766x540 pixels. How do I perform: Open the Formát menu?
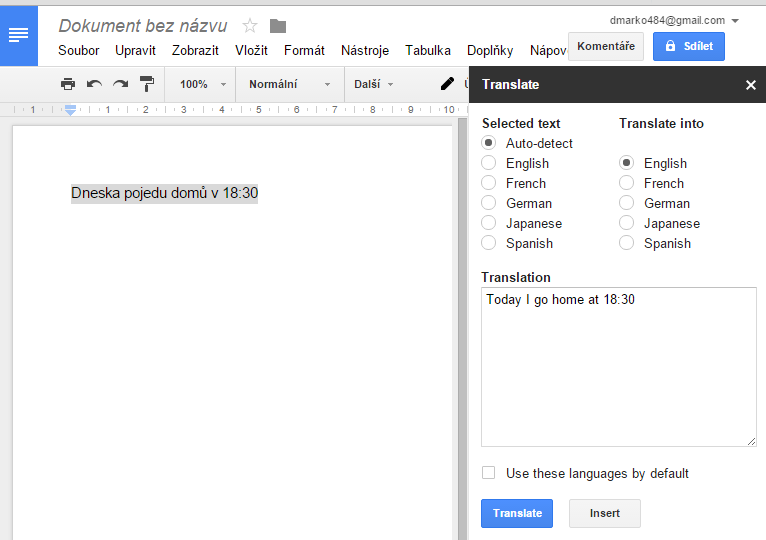[x=304, y=50]
